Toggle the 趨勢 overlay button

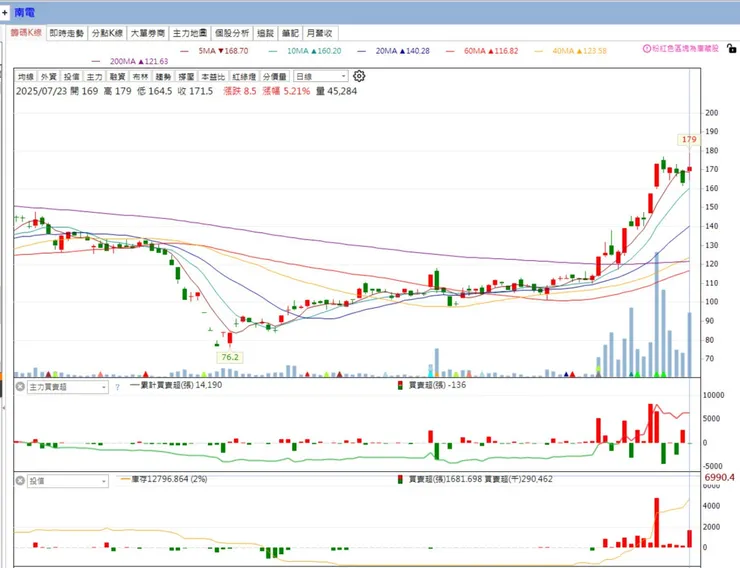163,76
